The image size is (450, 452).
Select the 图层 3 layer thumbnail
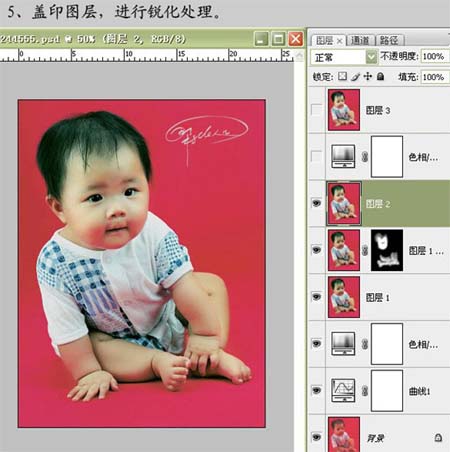point(344,109)
